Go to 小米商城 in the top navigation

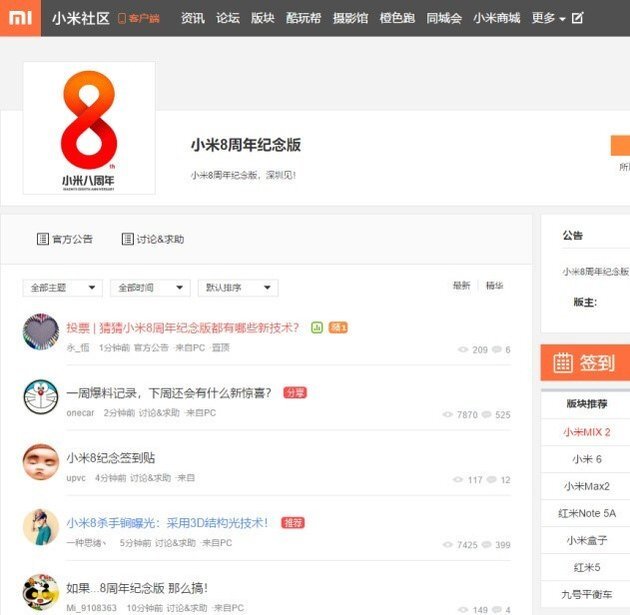pyautogui.click(x=497, y=18)
